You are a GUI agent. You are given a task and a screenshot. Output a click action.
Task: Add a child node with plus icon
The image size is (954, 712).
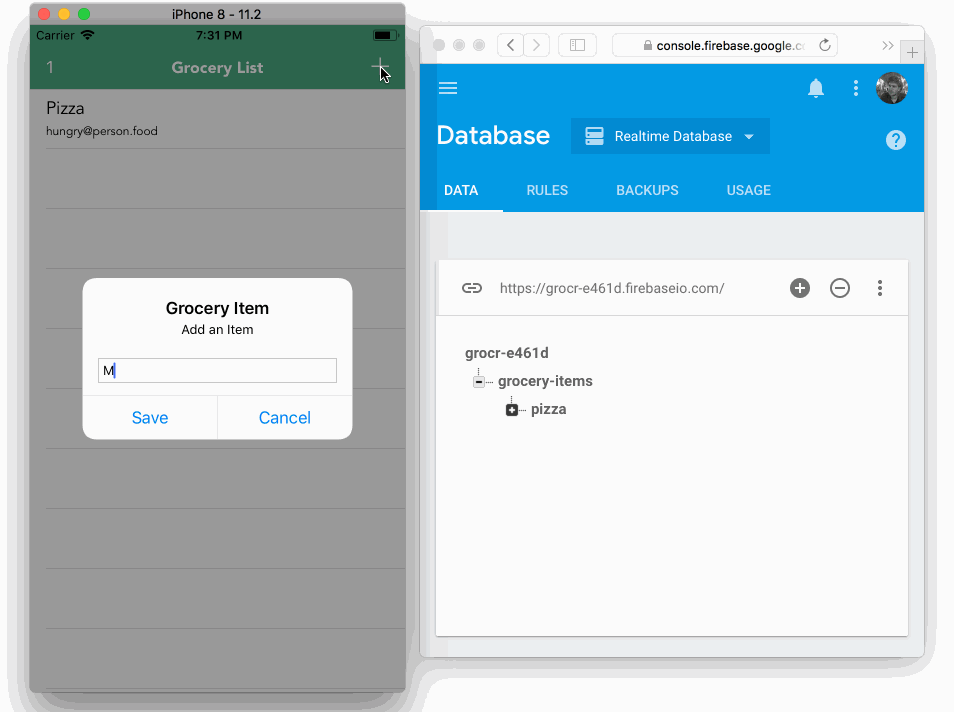click(799, 288)
